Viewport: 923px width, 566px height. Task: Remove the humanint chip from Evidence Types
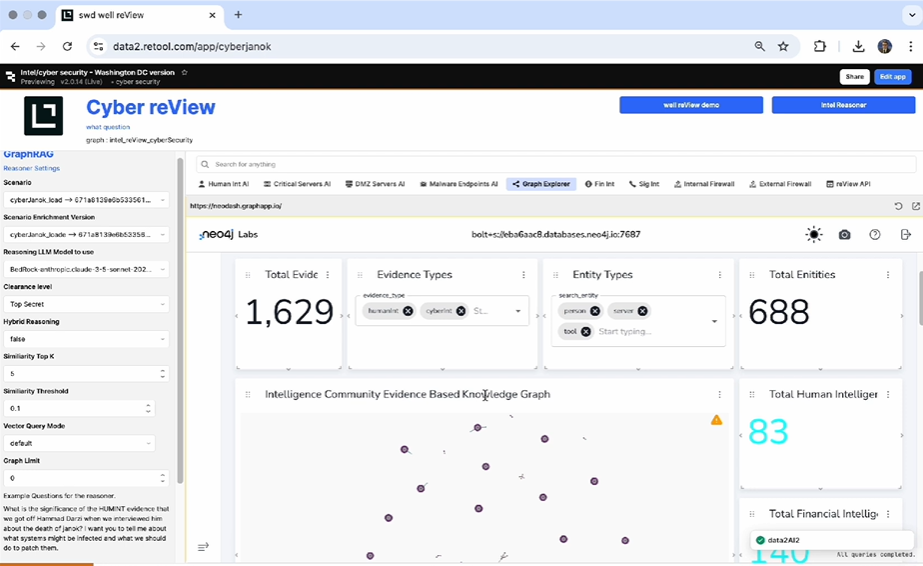click(407, 311)
